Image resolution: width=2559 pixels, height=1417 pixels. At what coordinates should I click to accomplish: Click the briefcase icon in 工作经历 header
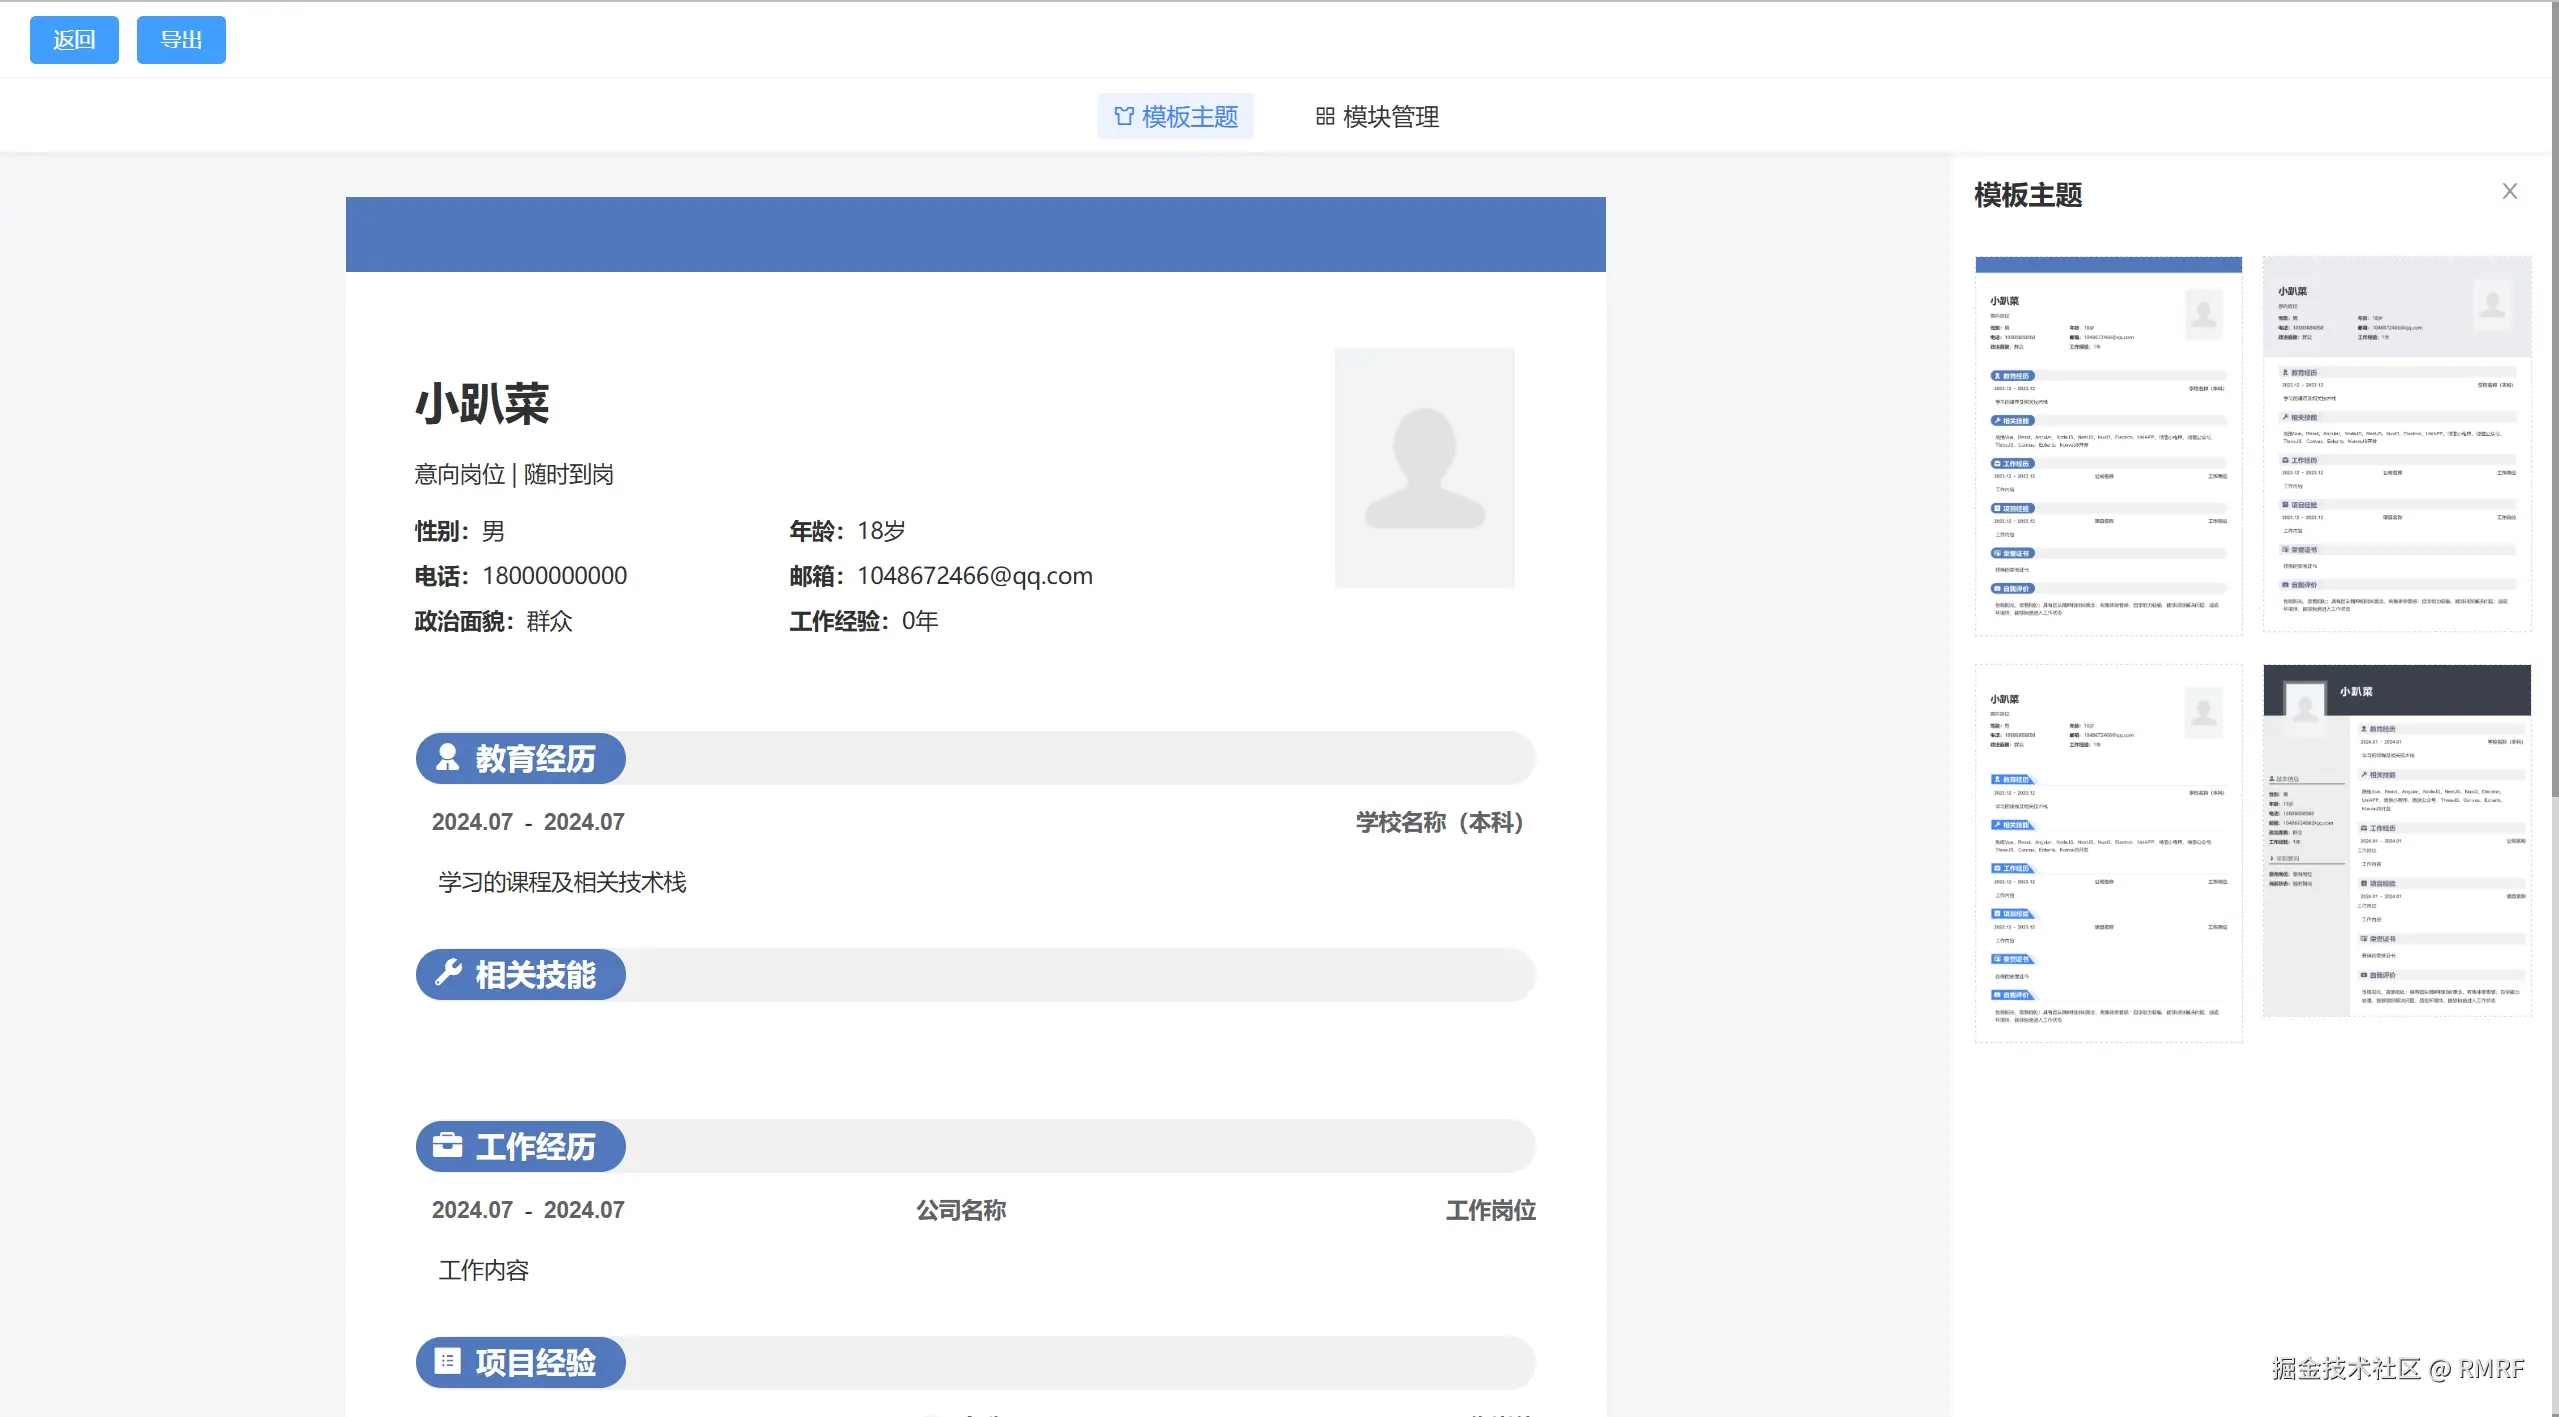[447, 1145]
